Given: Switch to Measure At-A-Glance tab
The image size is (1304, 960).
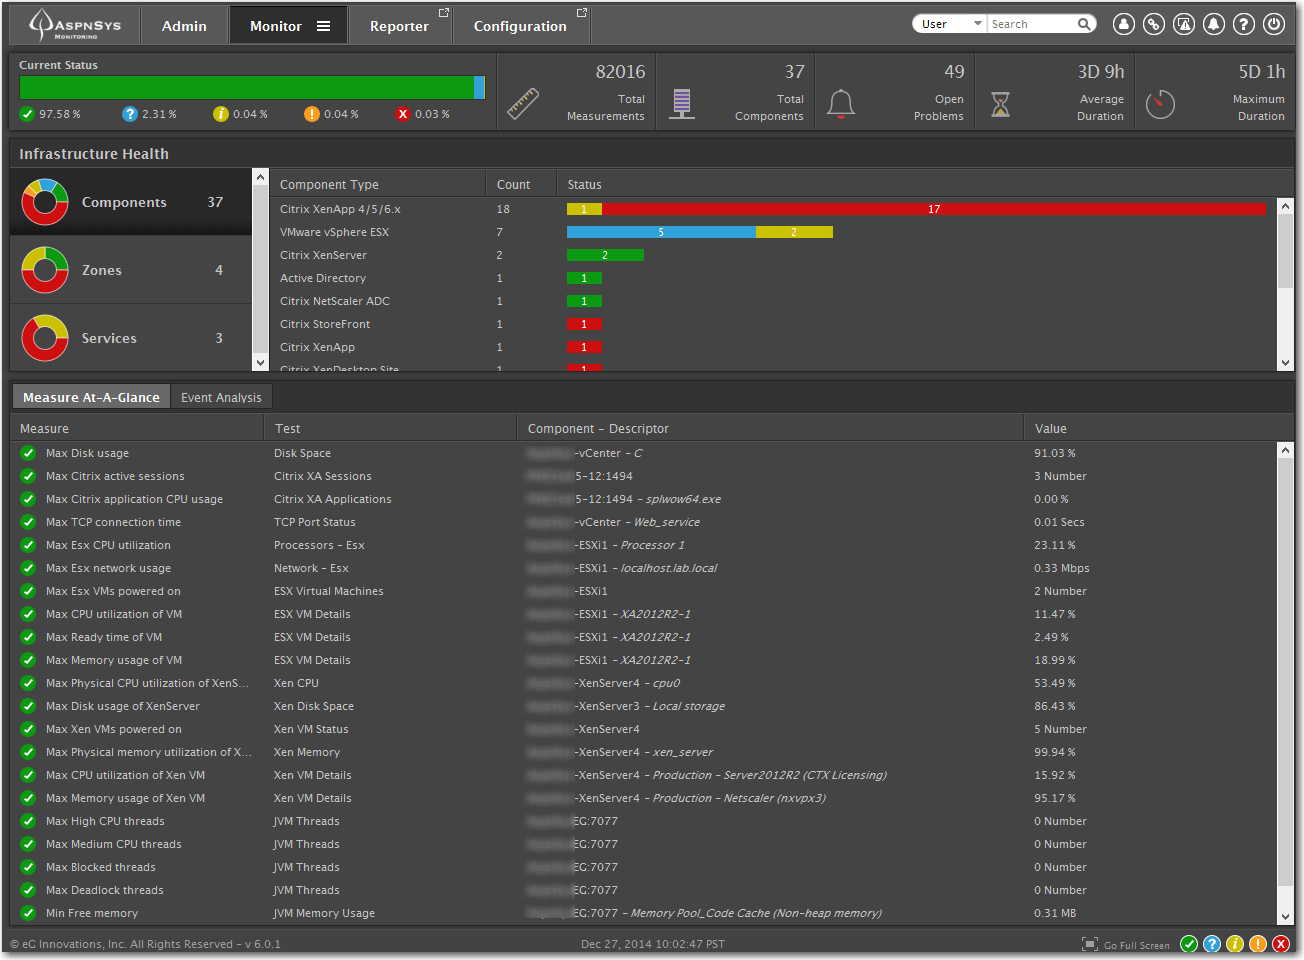Looking at the screenshot, I should pos(91,397).
